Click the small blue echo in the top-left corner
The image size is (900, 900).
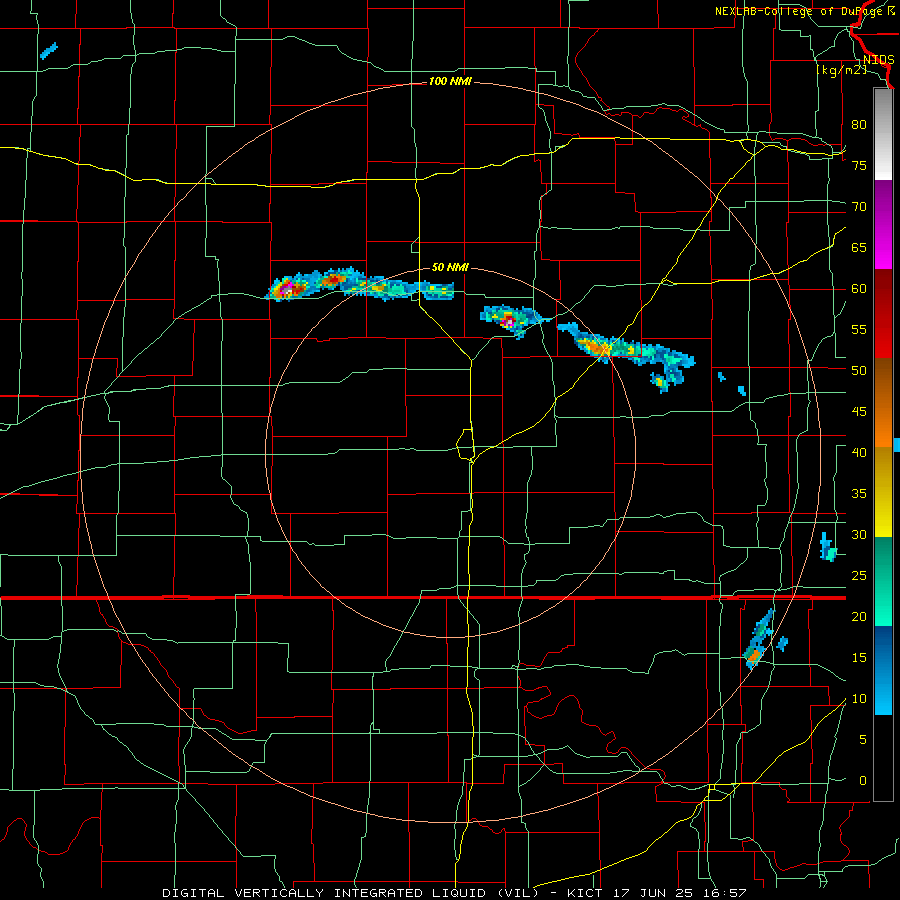49,51
